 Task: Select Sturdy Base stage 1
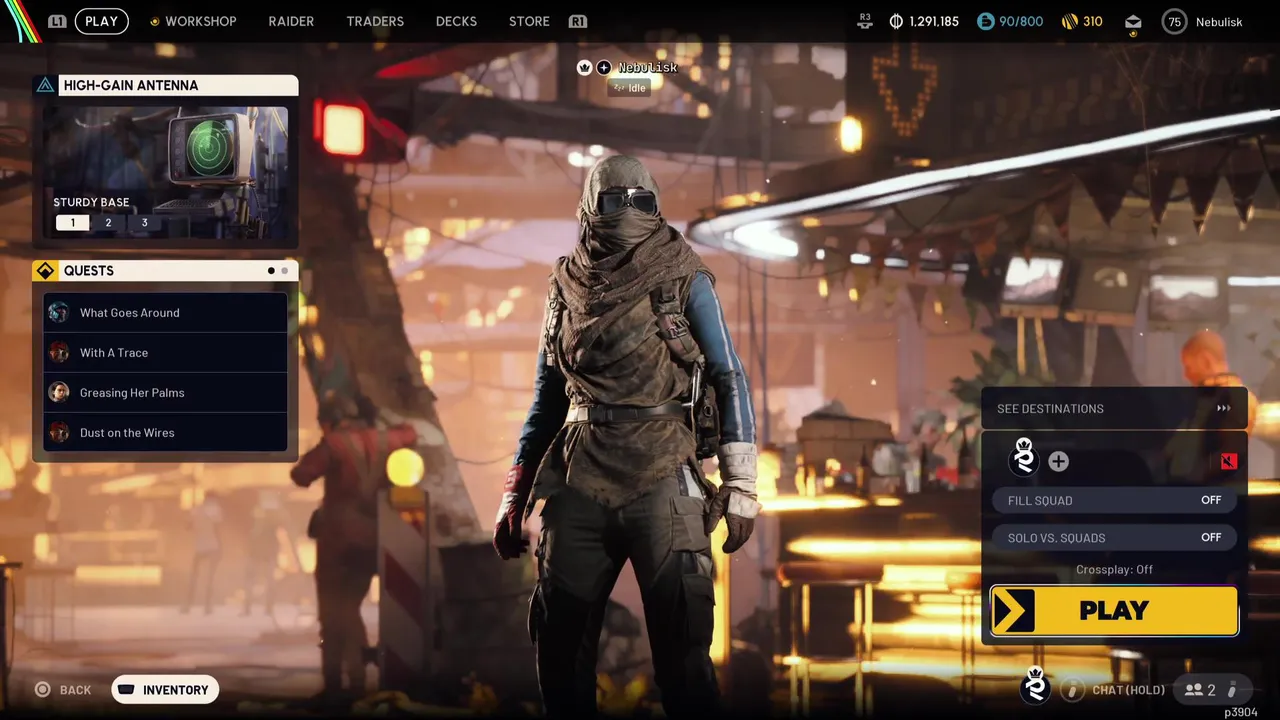pyautogui.click(x=72, y=222)
